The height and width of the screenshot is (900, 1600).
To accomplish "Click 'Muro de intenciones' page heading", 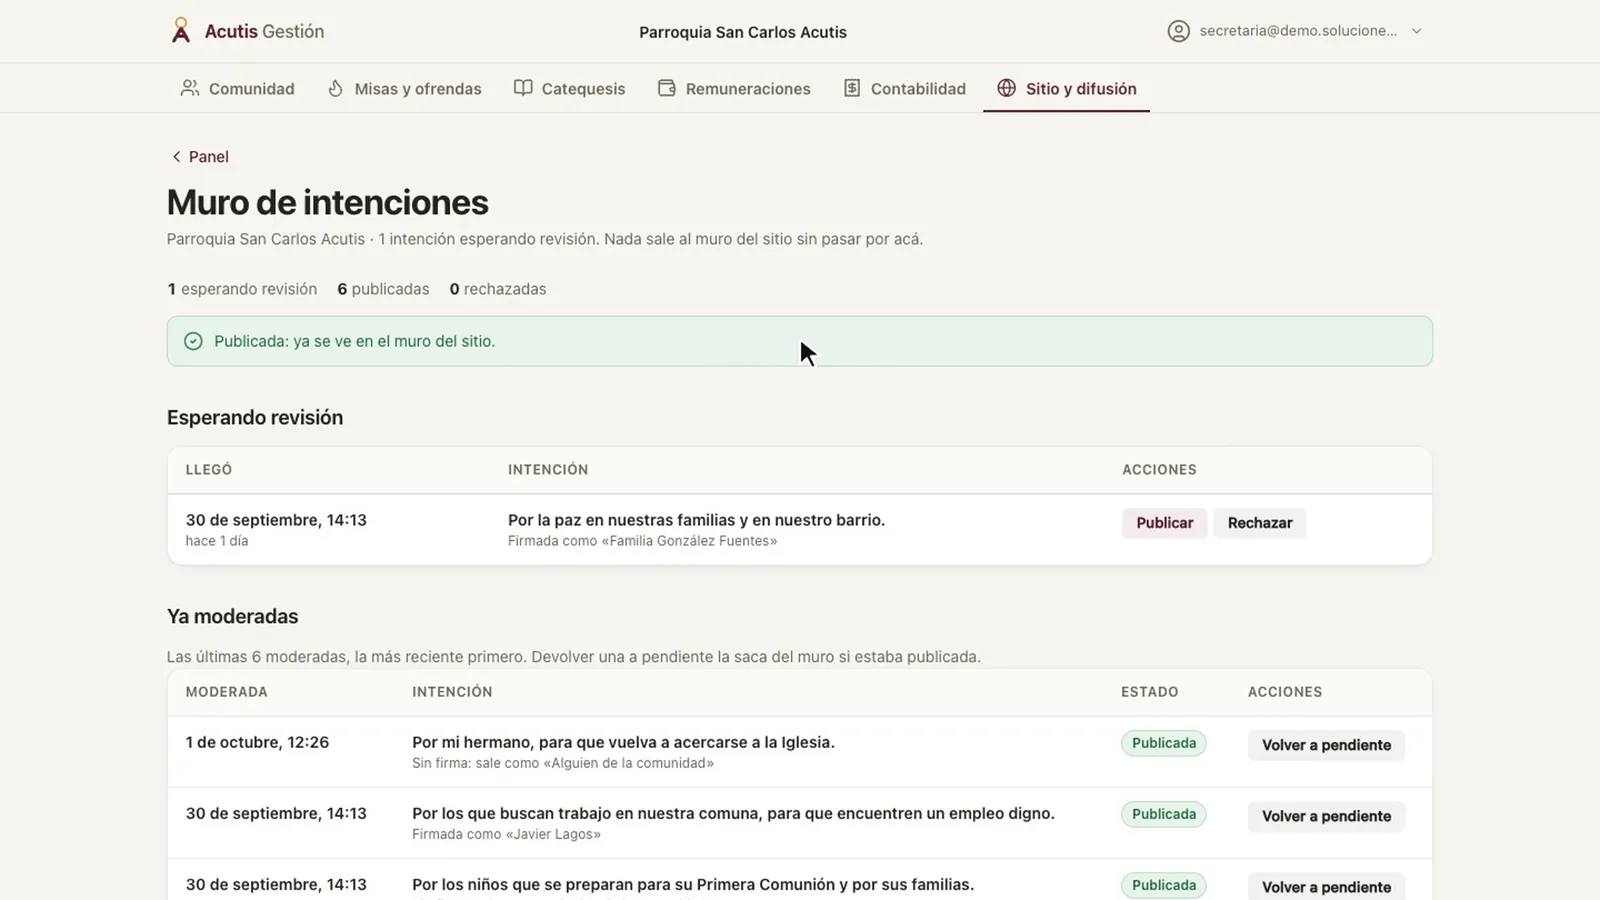I will pos(328,202).
